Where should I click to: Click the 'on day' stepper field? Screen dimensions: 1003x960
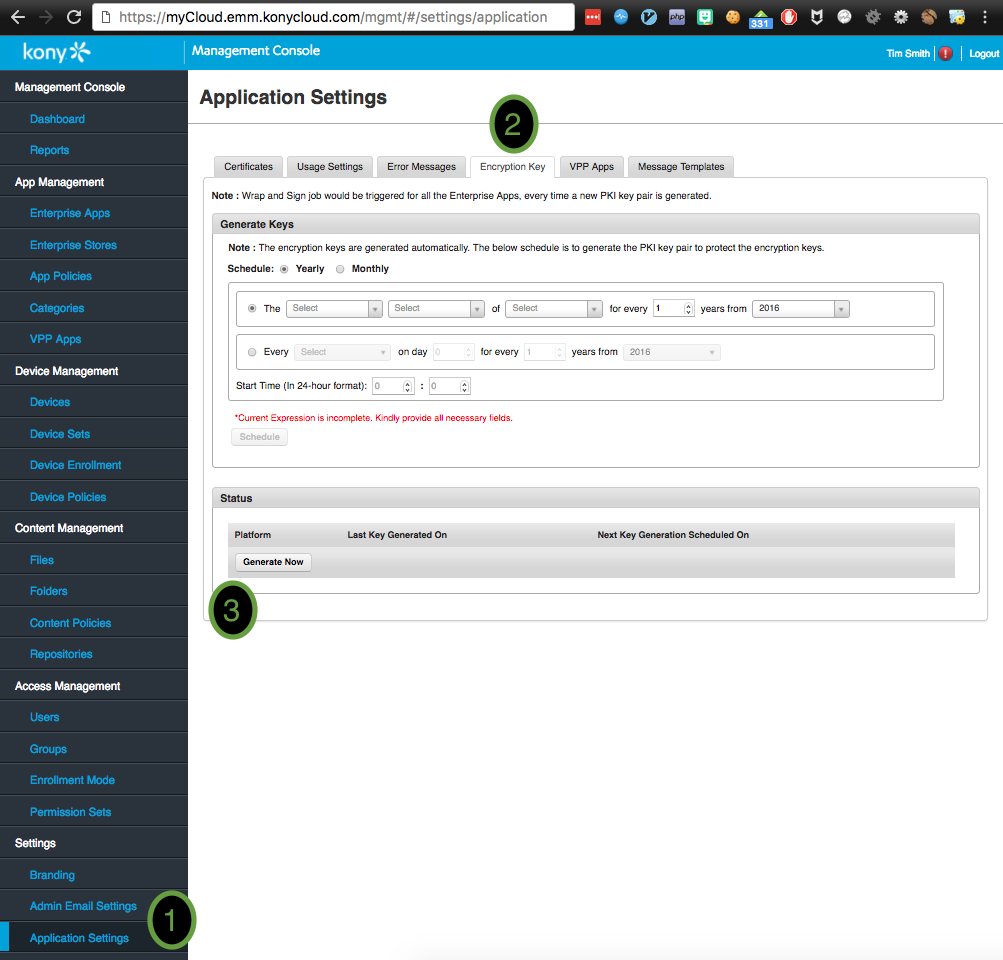454,352
